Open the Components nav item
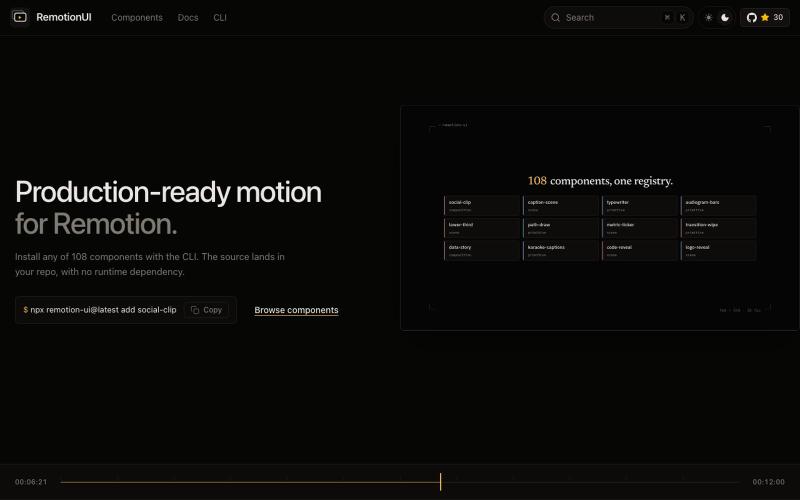 click(x=137, y=17)
